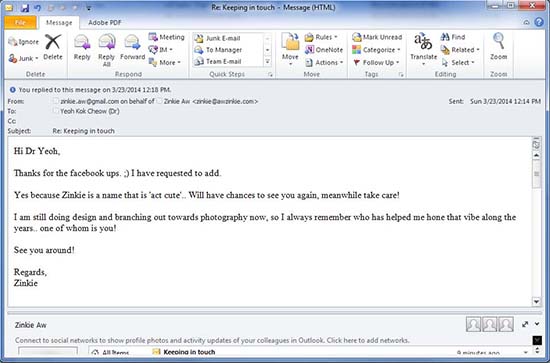This screenshot has height=363, width=550.
Task: Open the Translate tool
Action: point(423,49)
